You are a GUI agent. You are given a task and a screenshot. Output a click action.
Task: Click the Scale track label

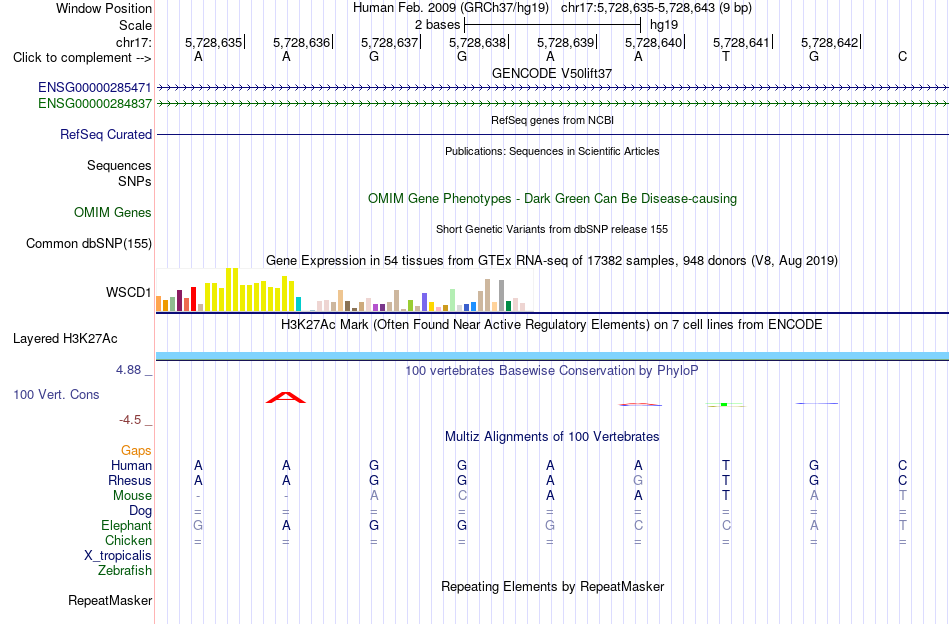[136, 25]
